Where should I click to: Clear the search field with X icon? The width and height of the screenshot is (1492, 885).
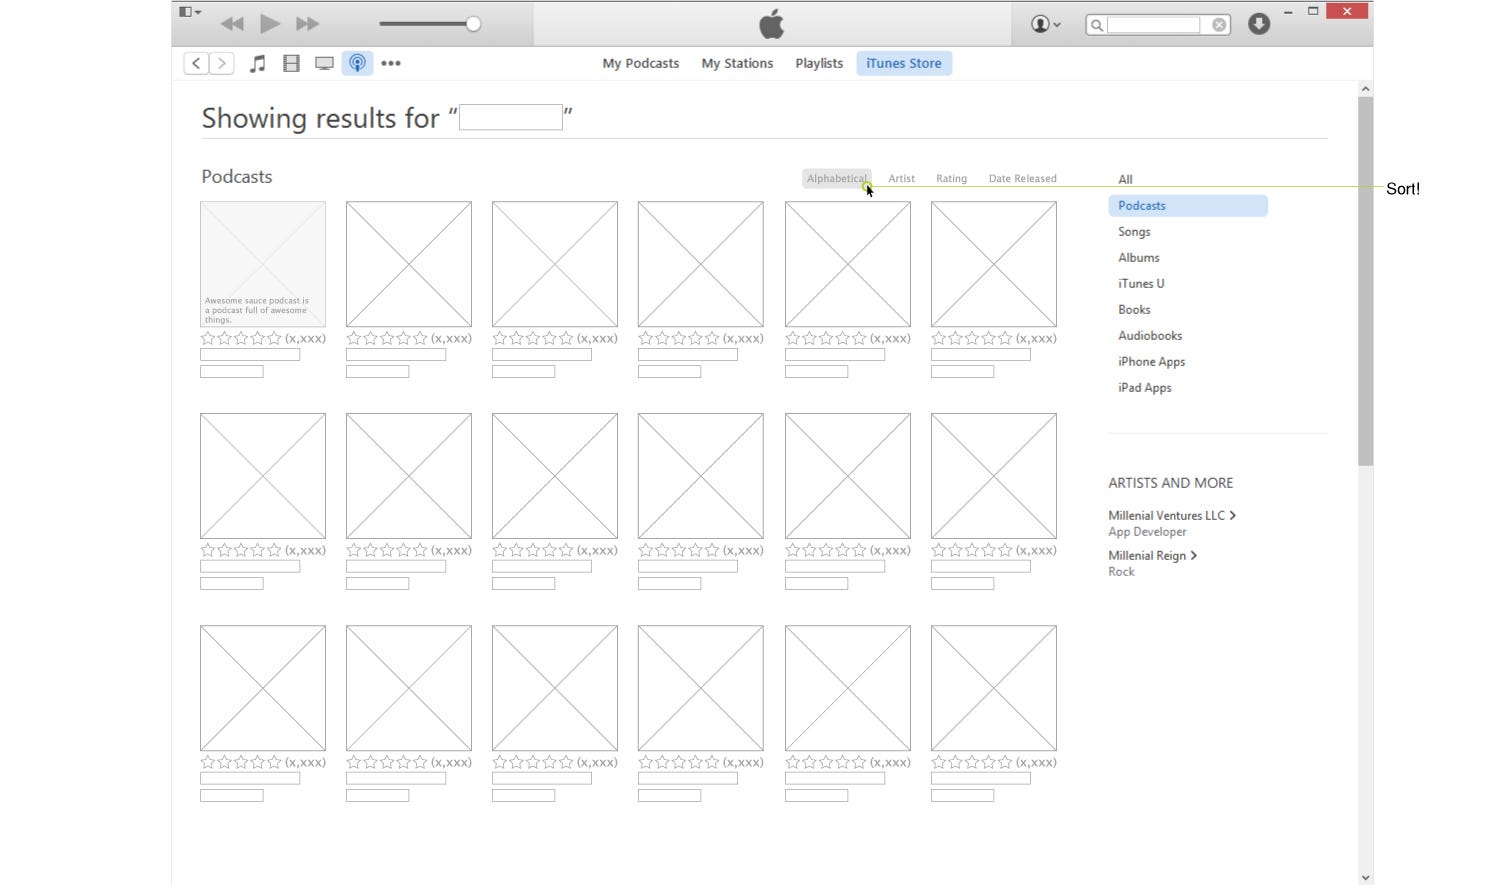(1219, 25)
